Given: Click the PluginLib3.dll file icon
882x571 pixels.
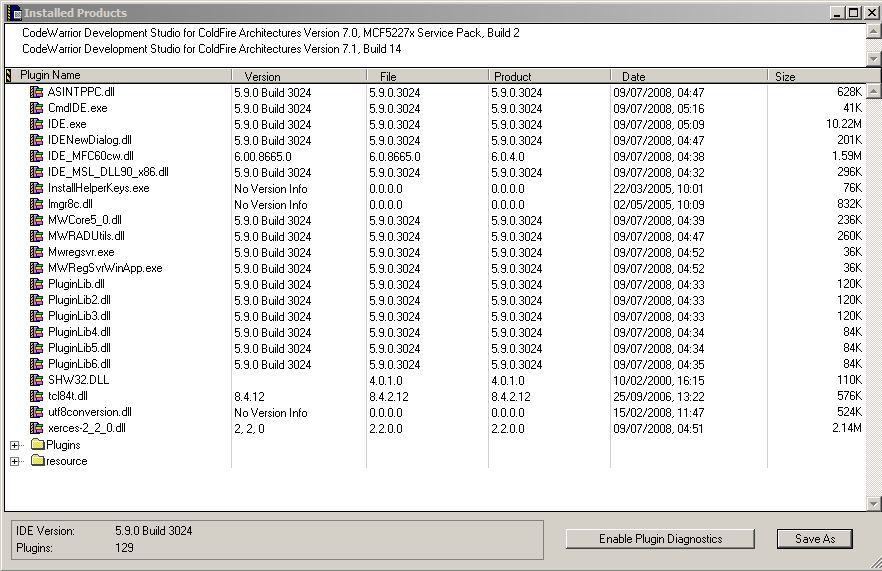Looking at the screenshot, I should point(37,316).
